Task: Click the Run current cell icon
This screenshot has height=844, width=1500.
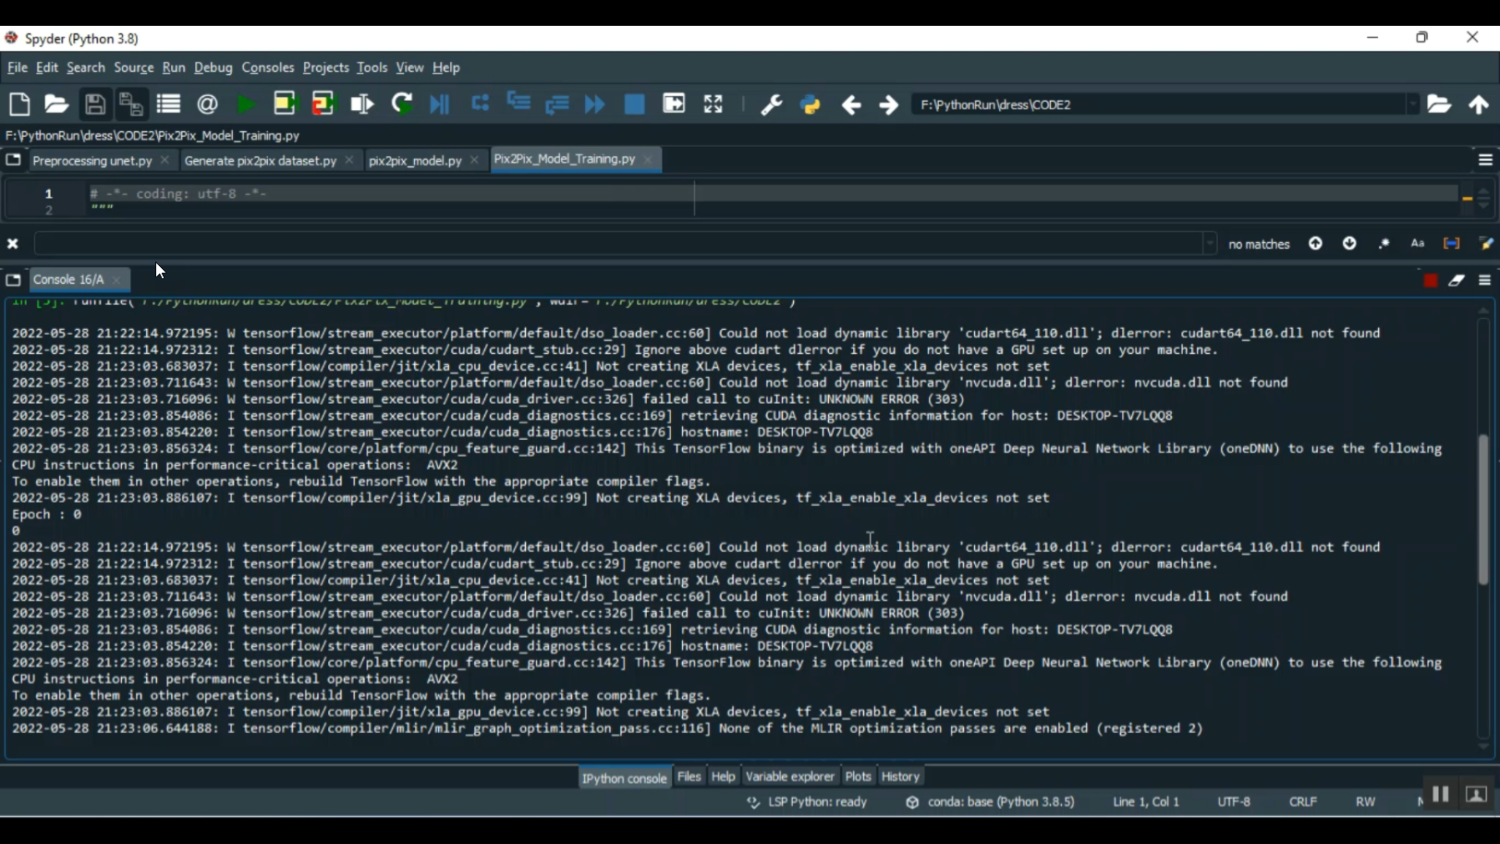Action: pos(285,104)
